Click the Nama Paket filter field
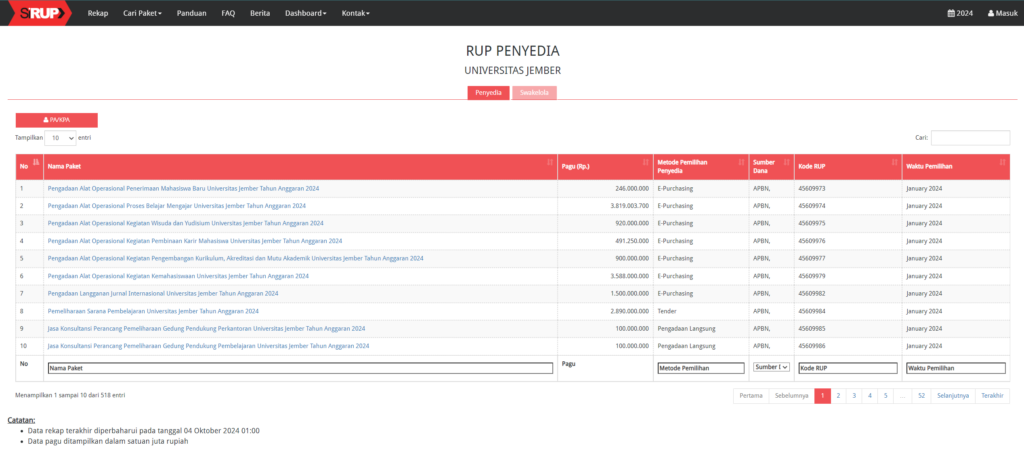The width and height of the screenshot is (1024, 453). [x=300, y=368]
